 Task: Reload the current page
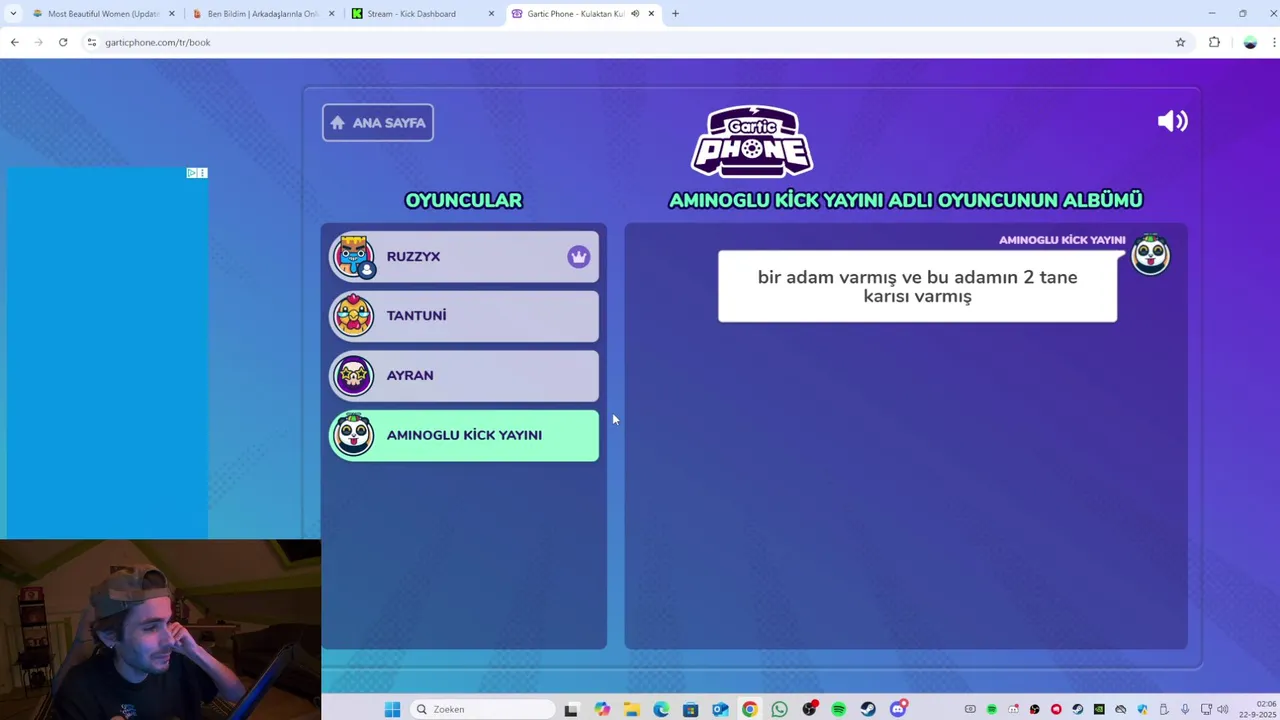click(x=63, y=42)
